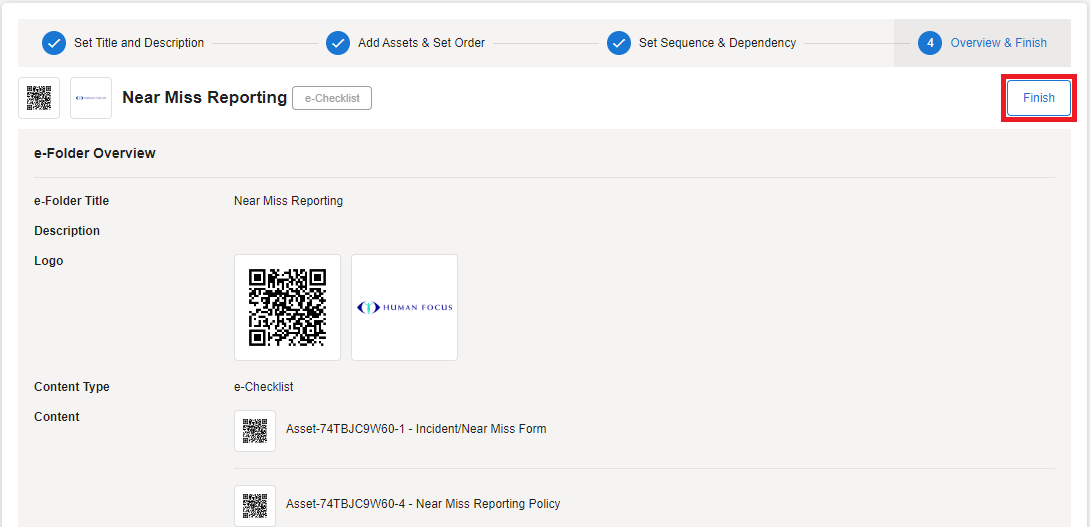
Task: Click the step 4 number circle
Action: [930, 43]
